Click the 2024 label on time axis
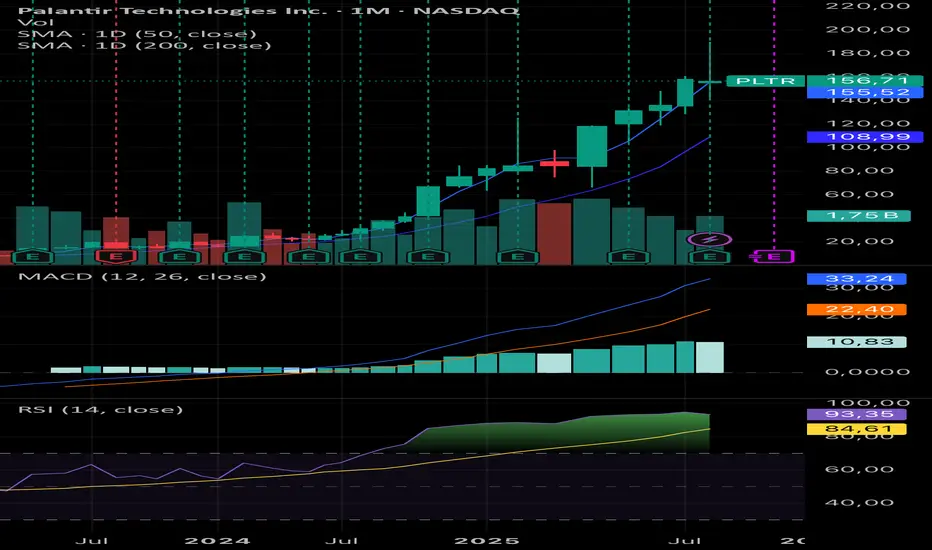The image size is (932, 550). [217, 541]
